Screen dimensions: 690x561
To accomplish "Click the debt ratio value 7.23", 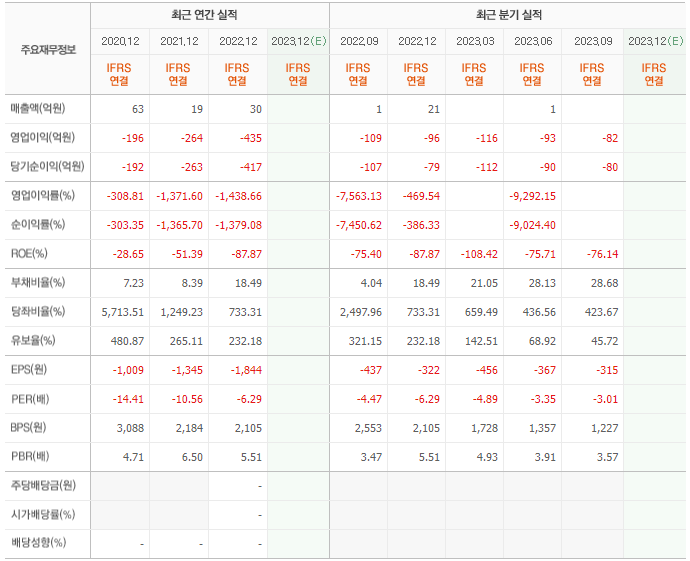I will point(134,283).
